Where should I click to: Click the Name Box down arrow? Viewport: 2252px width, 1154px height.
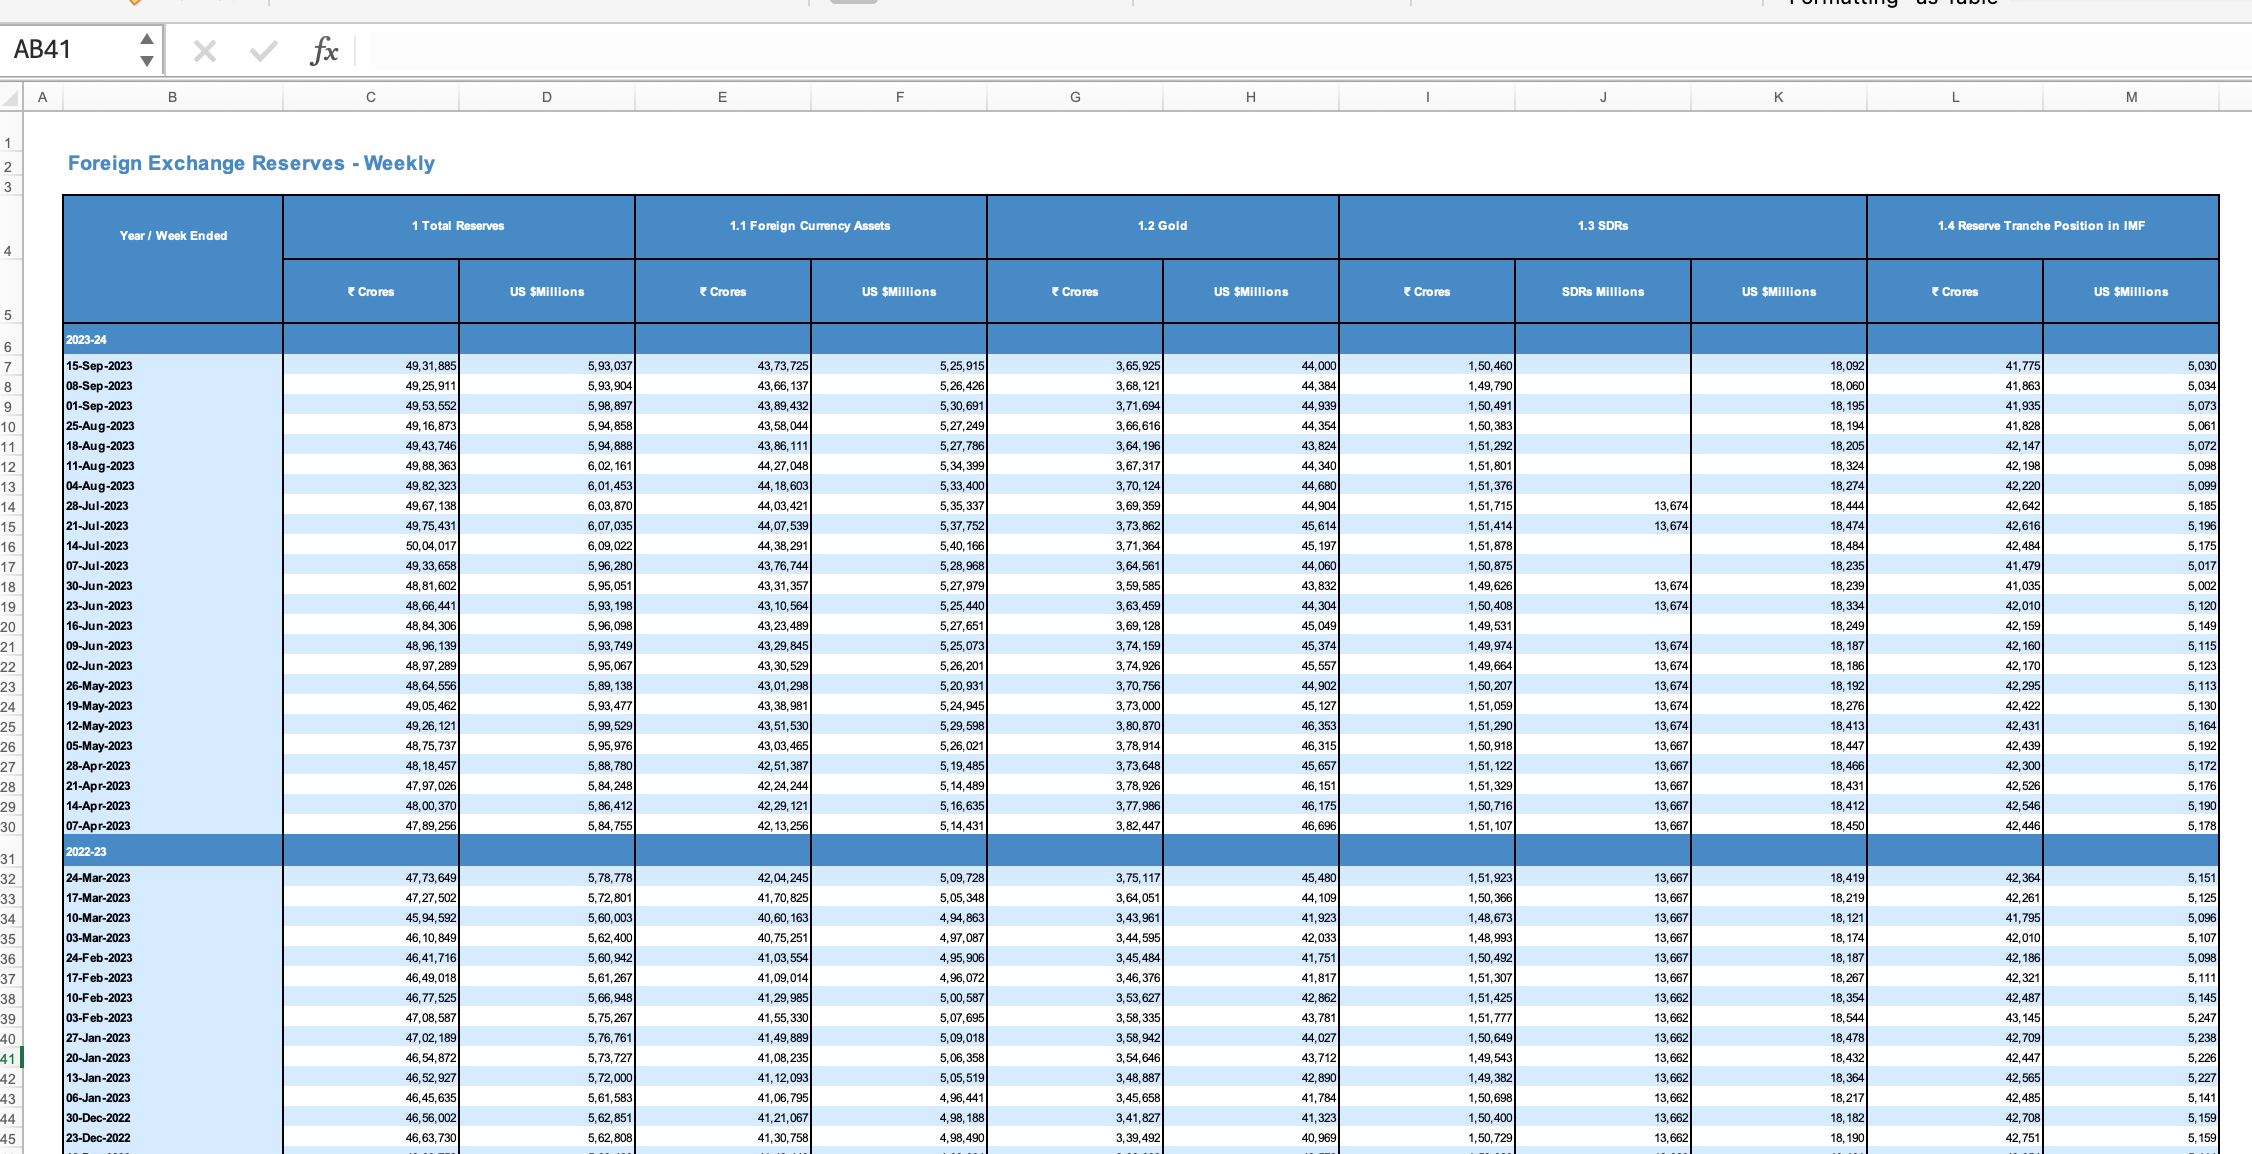point(147,61)
